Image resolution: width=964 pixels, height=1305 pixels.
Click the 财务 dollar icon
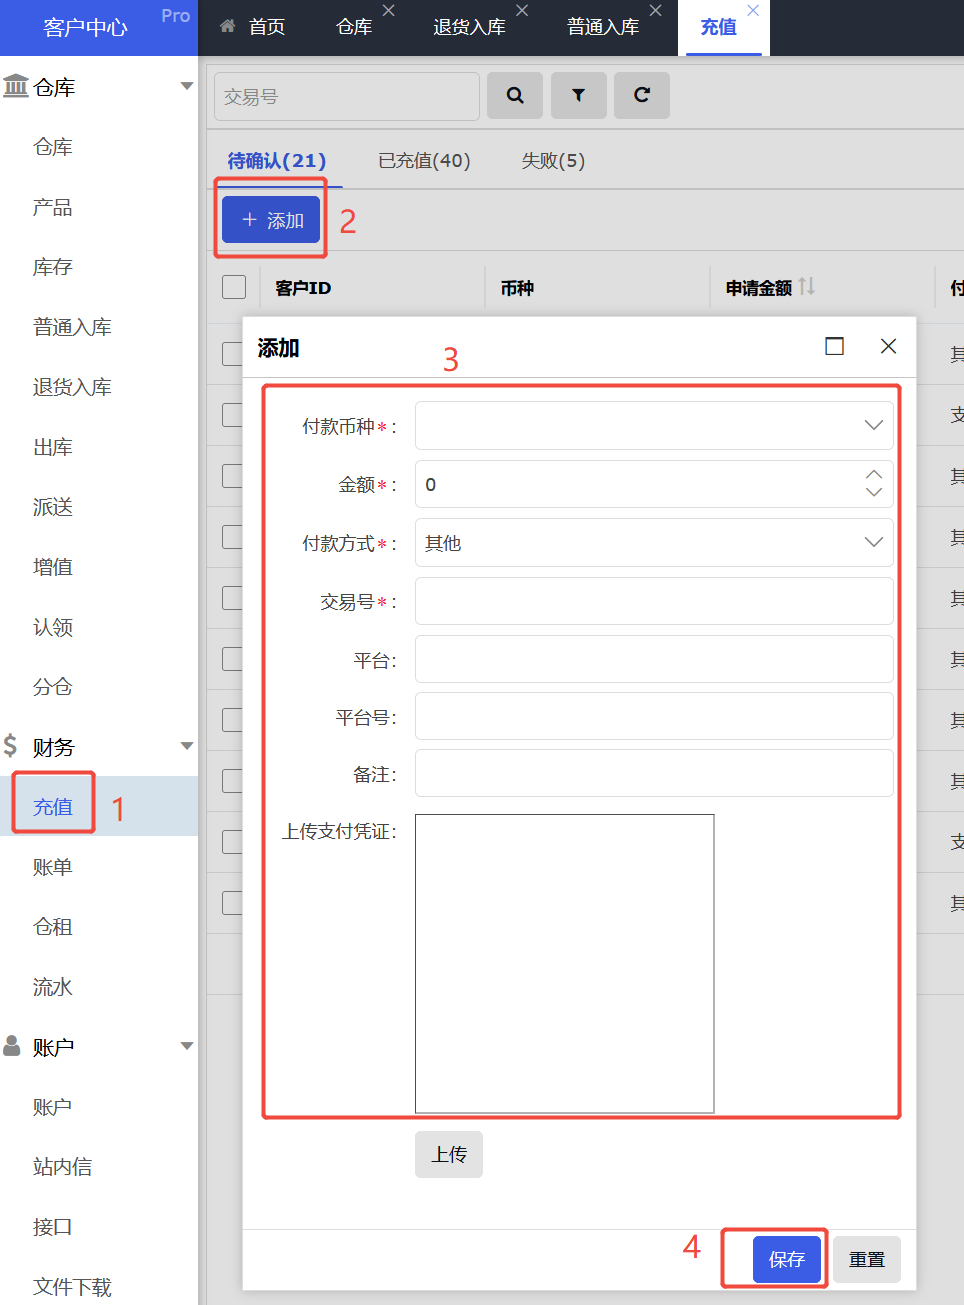pyautogui.click(x=10, y=745)
